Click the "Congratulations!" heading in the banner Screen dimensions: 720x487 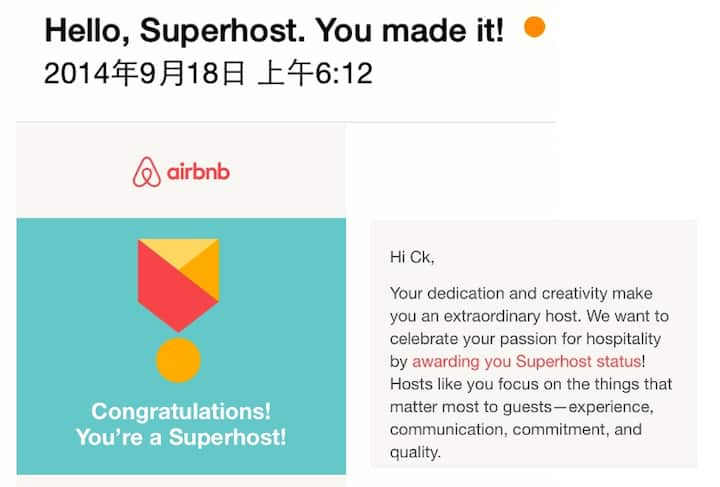point(181,411)
